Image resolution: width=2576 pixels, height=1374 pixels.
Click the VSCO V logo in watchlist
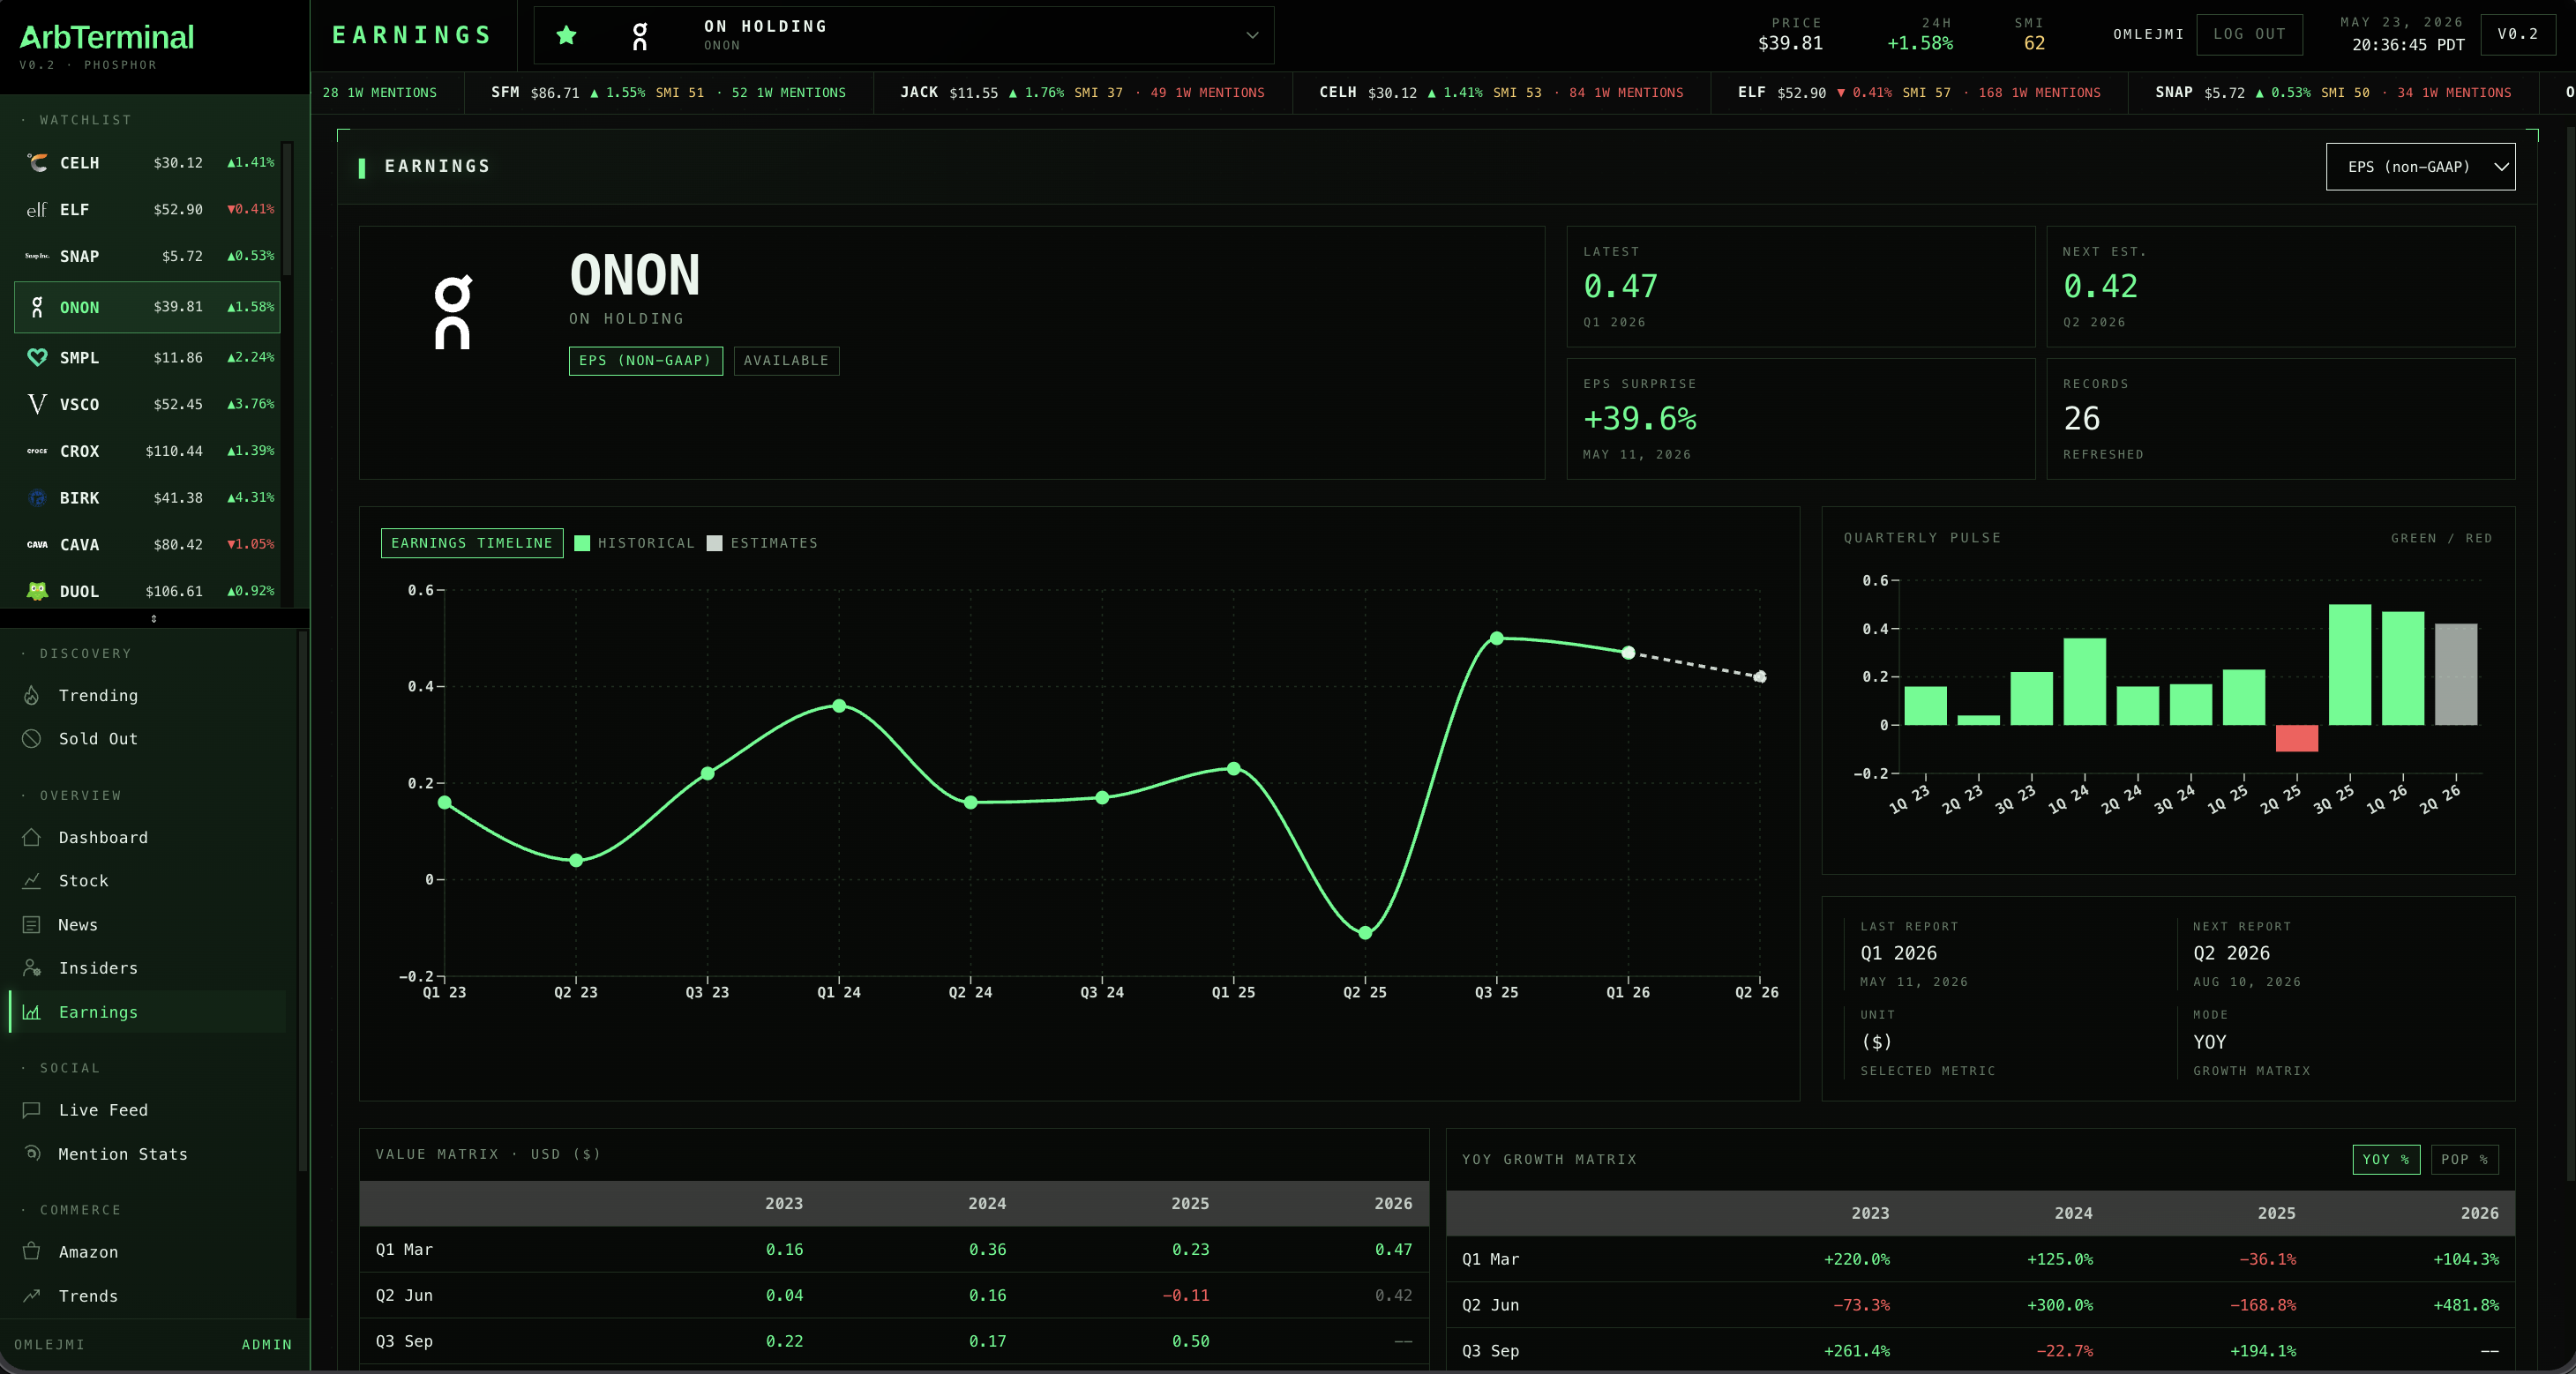coord(37,404)
